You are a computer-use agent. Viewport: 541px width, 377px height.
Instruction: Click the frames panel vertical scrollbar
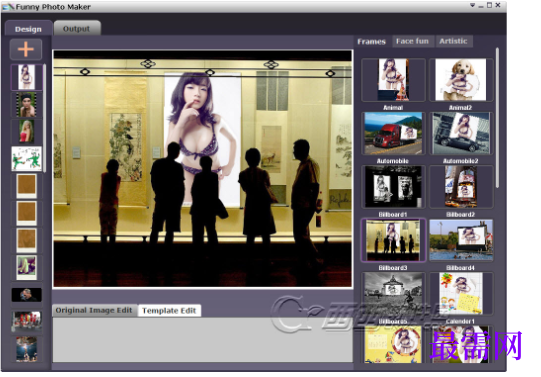click(x=497, y=118)
